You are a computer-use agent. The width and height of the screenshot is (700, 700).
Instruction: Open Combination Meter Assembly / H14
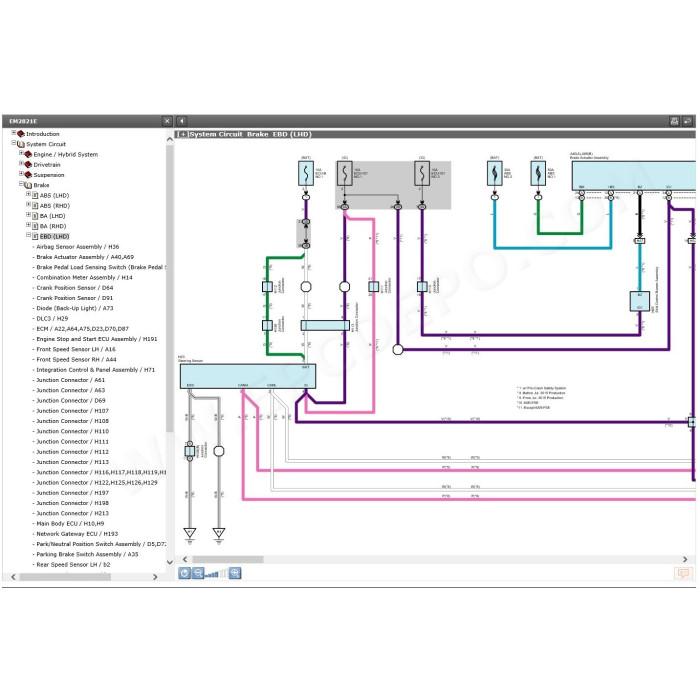pyautogui.click(x=84, y=278)
